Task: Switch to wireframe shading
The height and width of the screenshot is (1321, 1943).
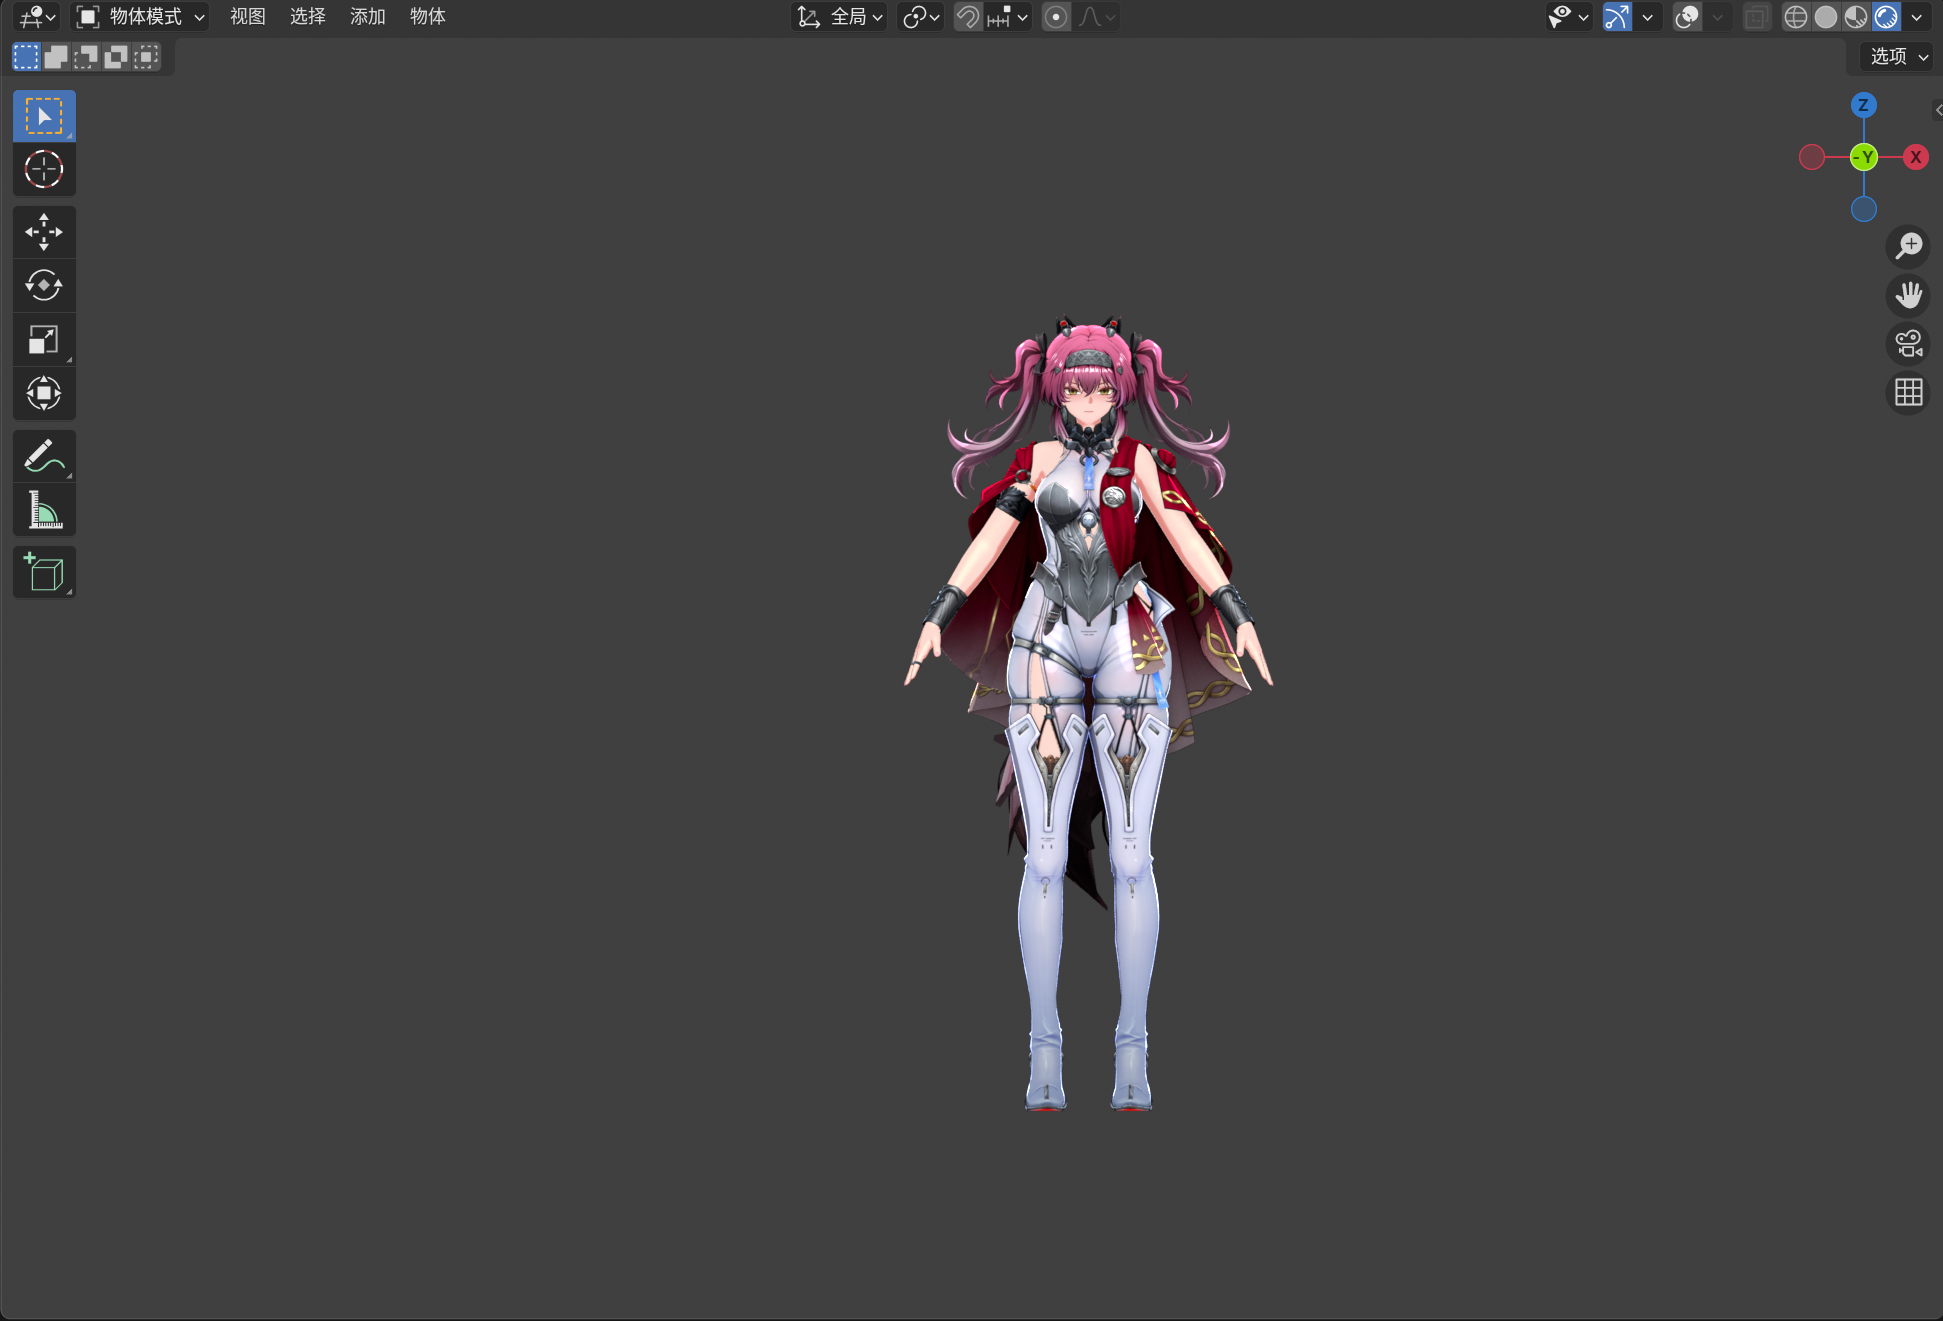Action: coord(1795,17)
